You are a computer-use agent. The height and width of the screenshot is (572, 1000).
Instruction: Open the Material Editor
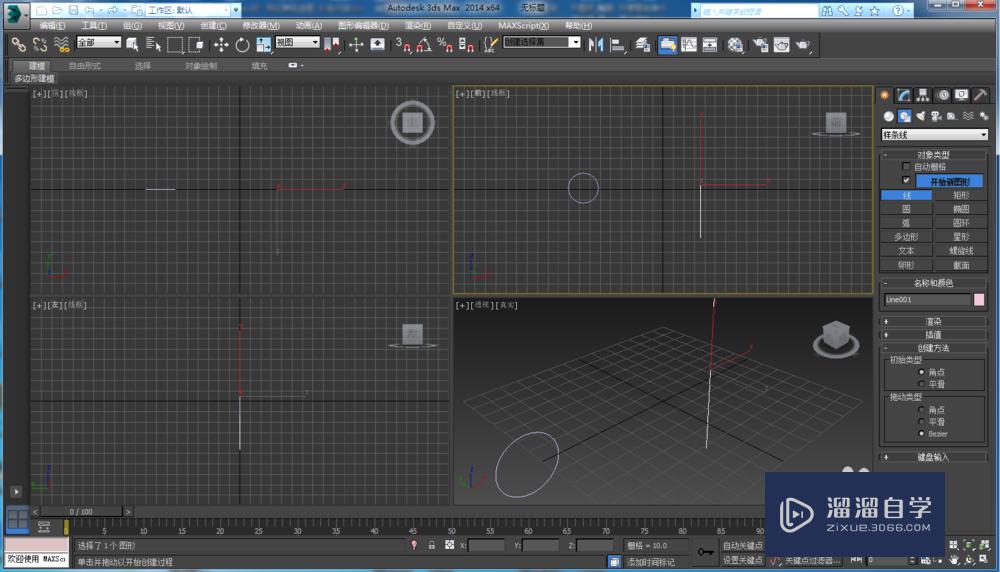coord(735,45)
